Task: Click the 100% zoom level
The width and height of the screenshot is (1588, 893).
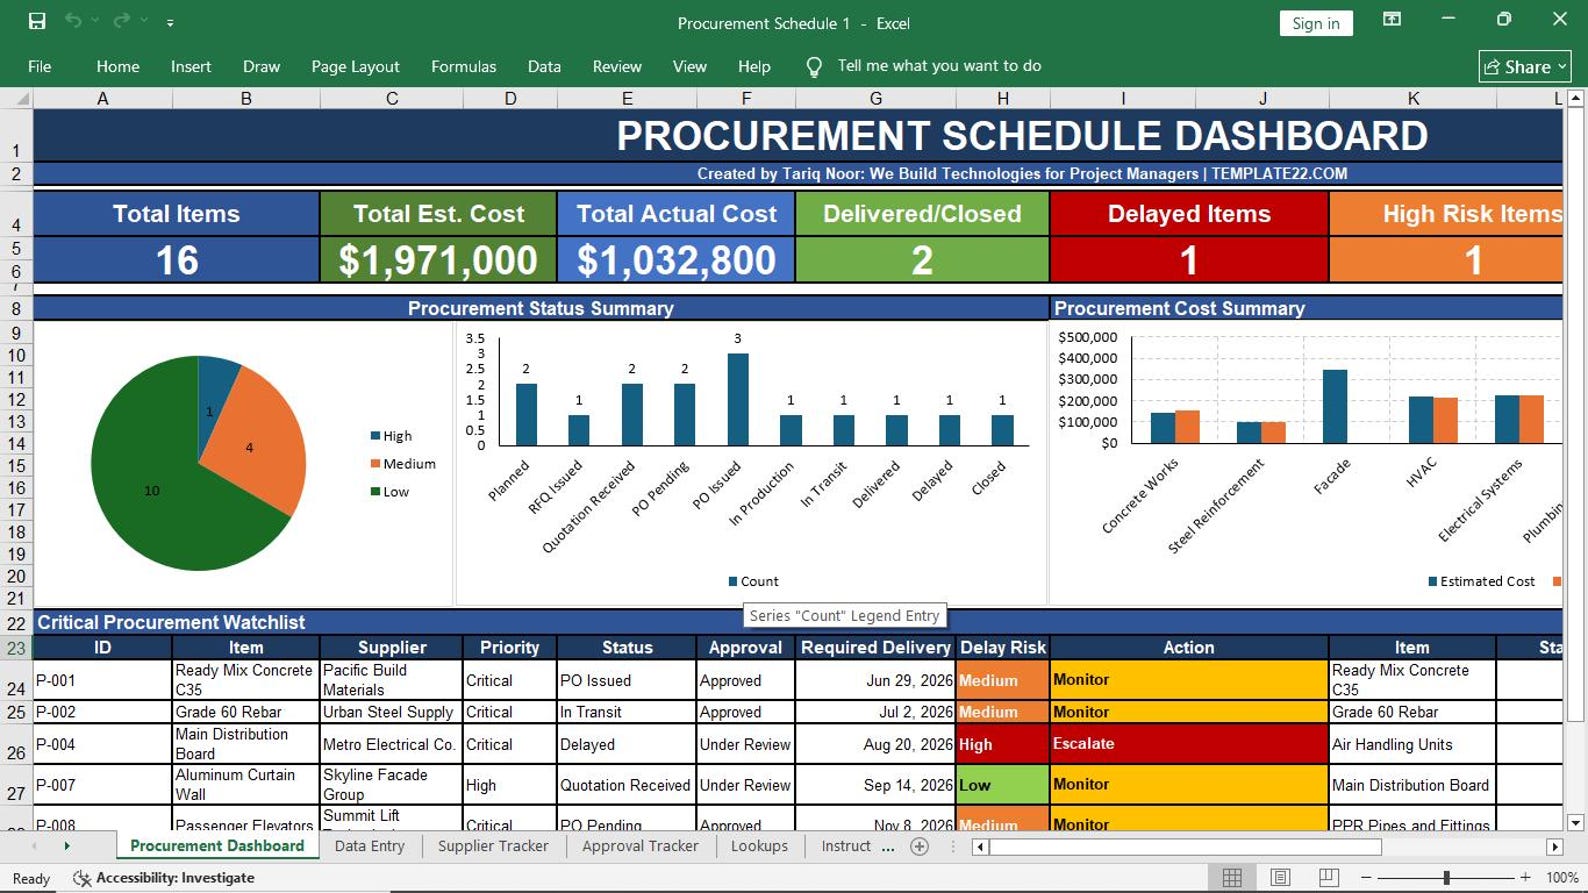Action: click(1562, 878)
